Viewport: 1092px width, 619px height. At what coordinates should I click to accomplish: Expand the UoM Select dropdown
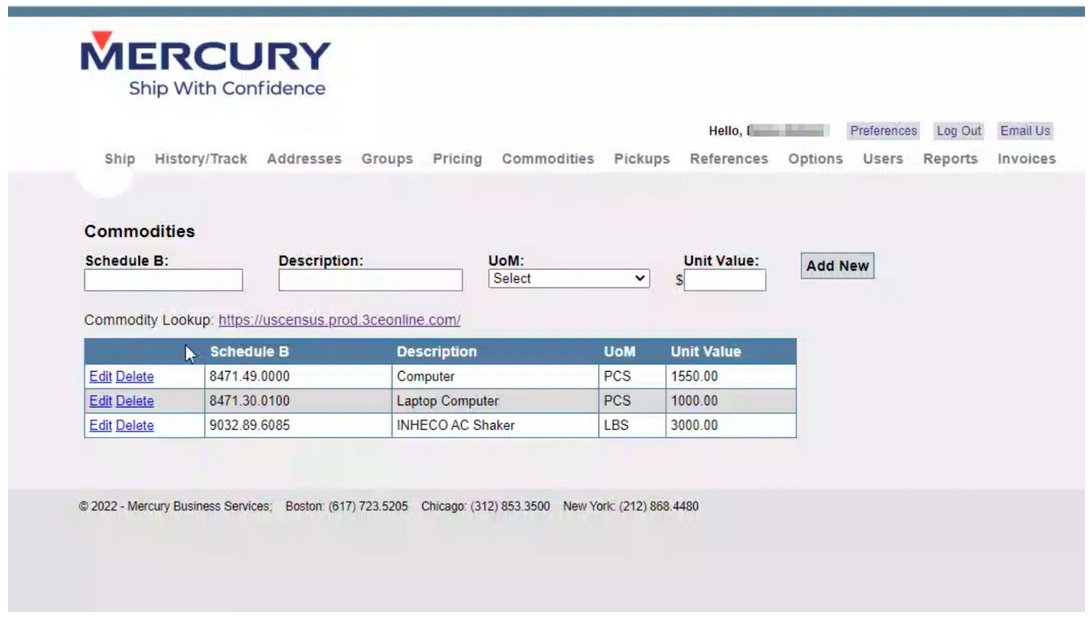569,279
